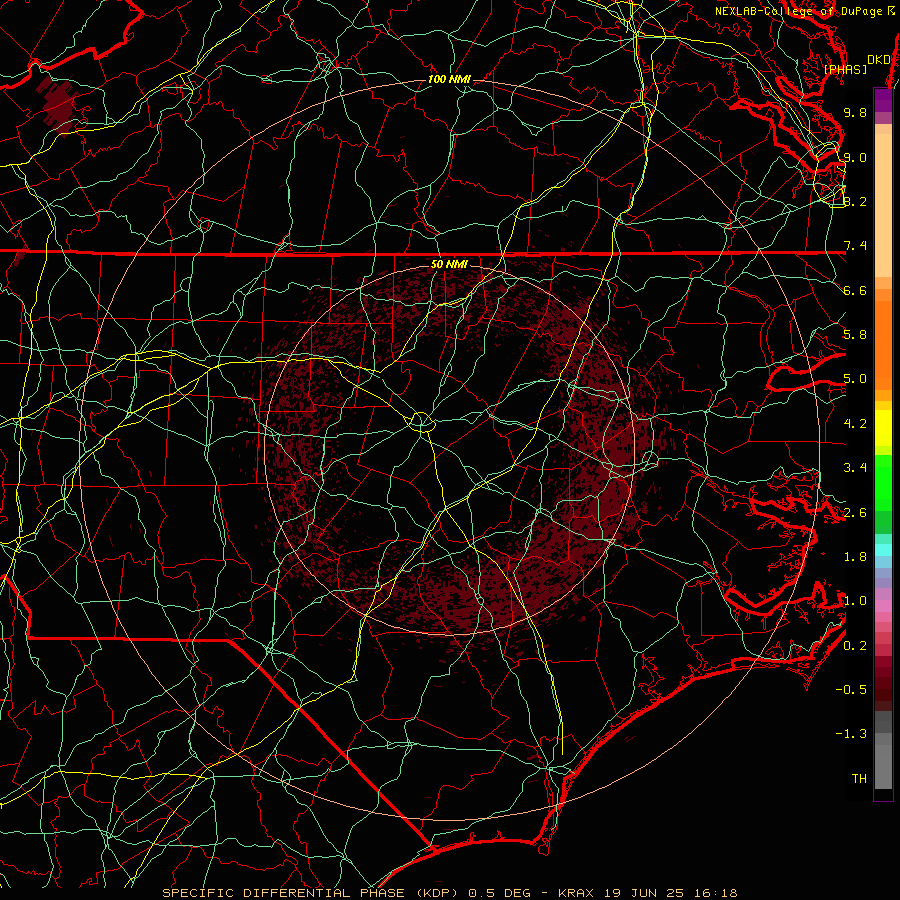Click the 1.8 scale value
The image size is (900, 900).
click(x=855, y=557)
